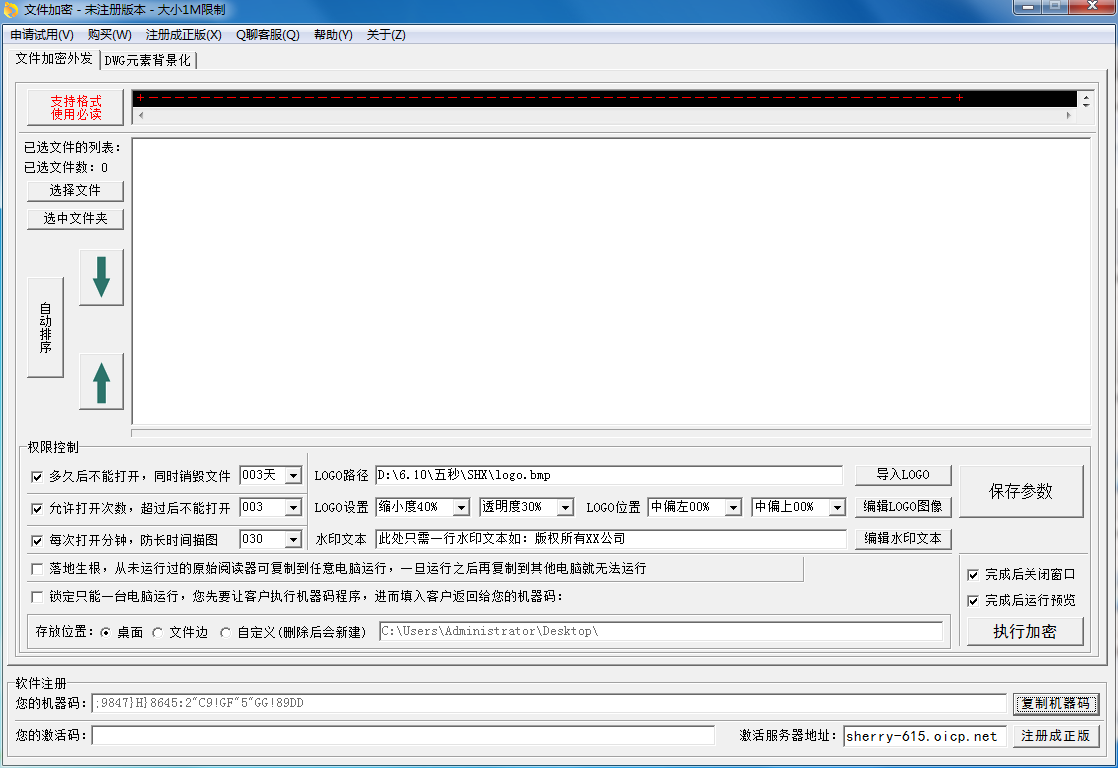Switch to DWG元素背景化 tab
The width and height of the screenshot is (1118, 768).
click(148, 61)
